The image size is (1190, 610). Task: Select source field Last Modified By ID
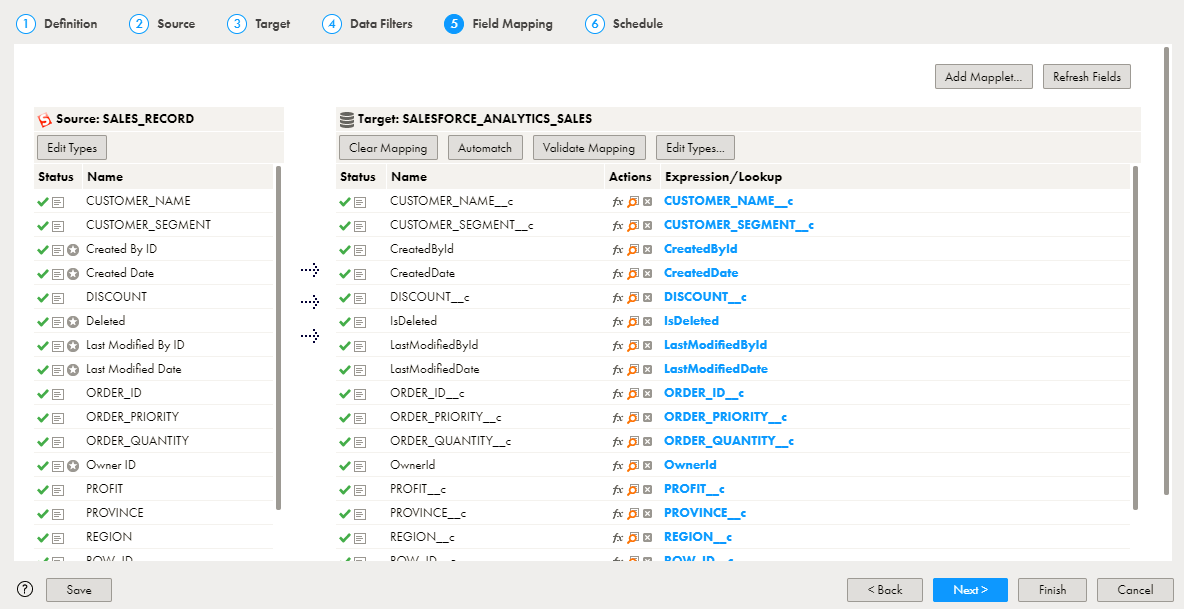tap(135, 345)
